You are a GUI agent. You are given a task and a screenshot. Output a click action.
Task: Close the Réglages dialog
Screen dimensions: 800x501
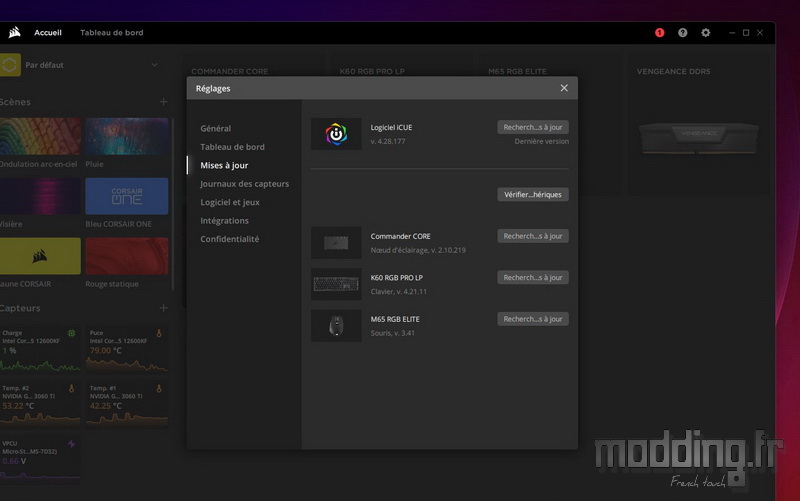point(564,88)
